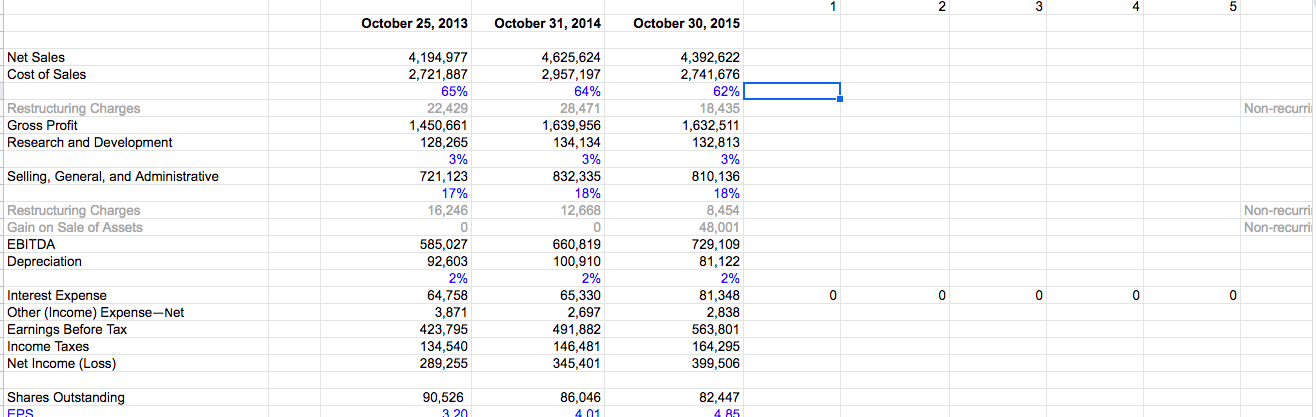Click the blue 65% cell

(x=454, y=91)
